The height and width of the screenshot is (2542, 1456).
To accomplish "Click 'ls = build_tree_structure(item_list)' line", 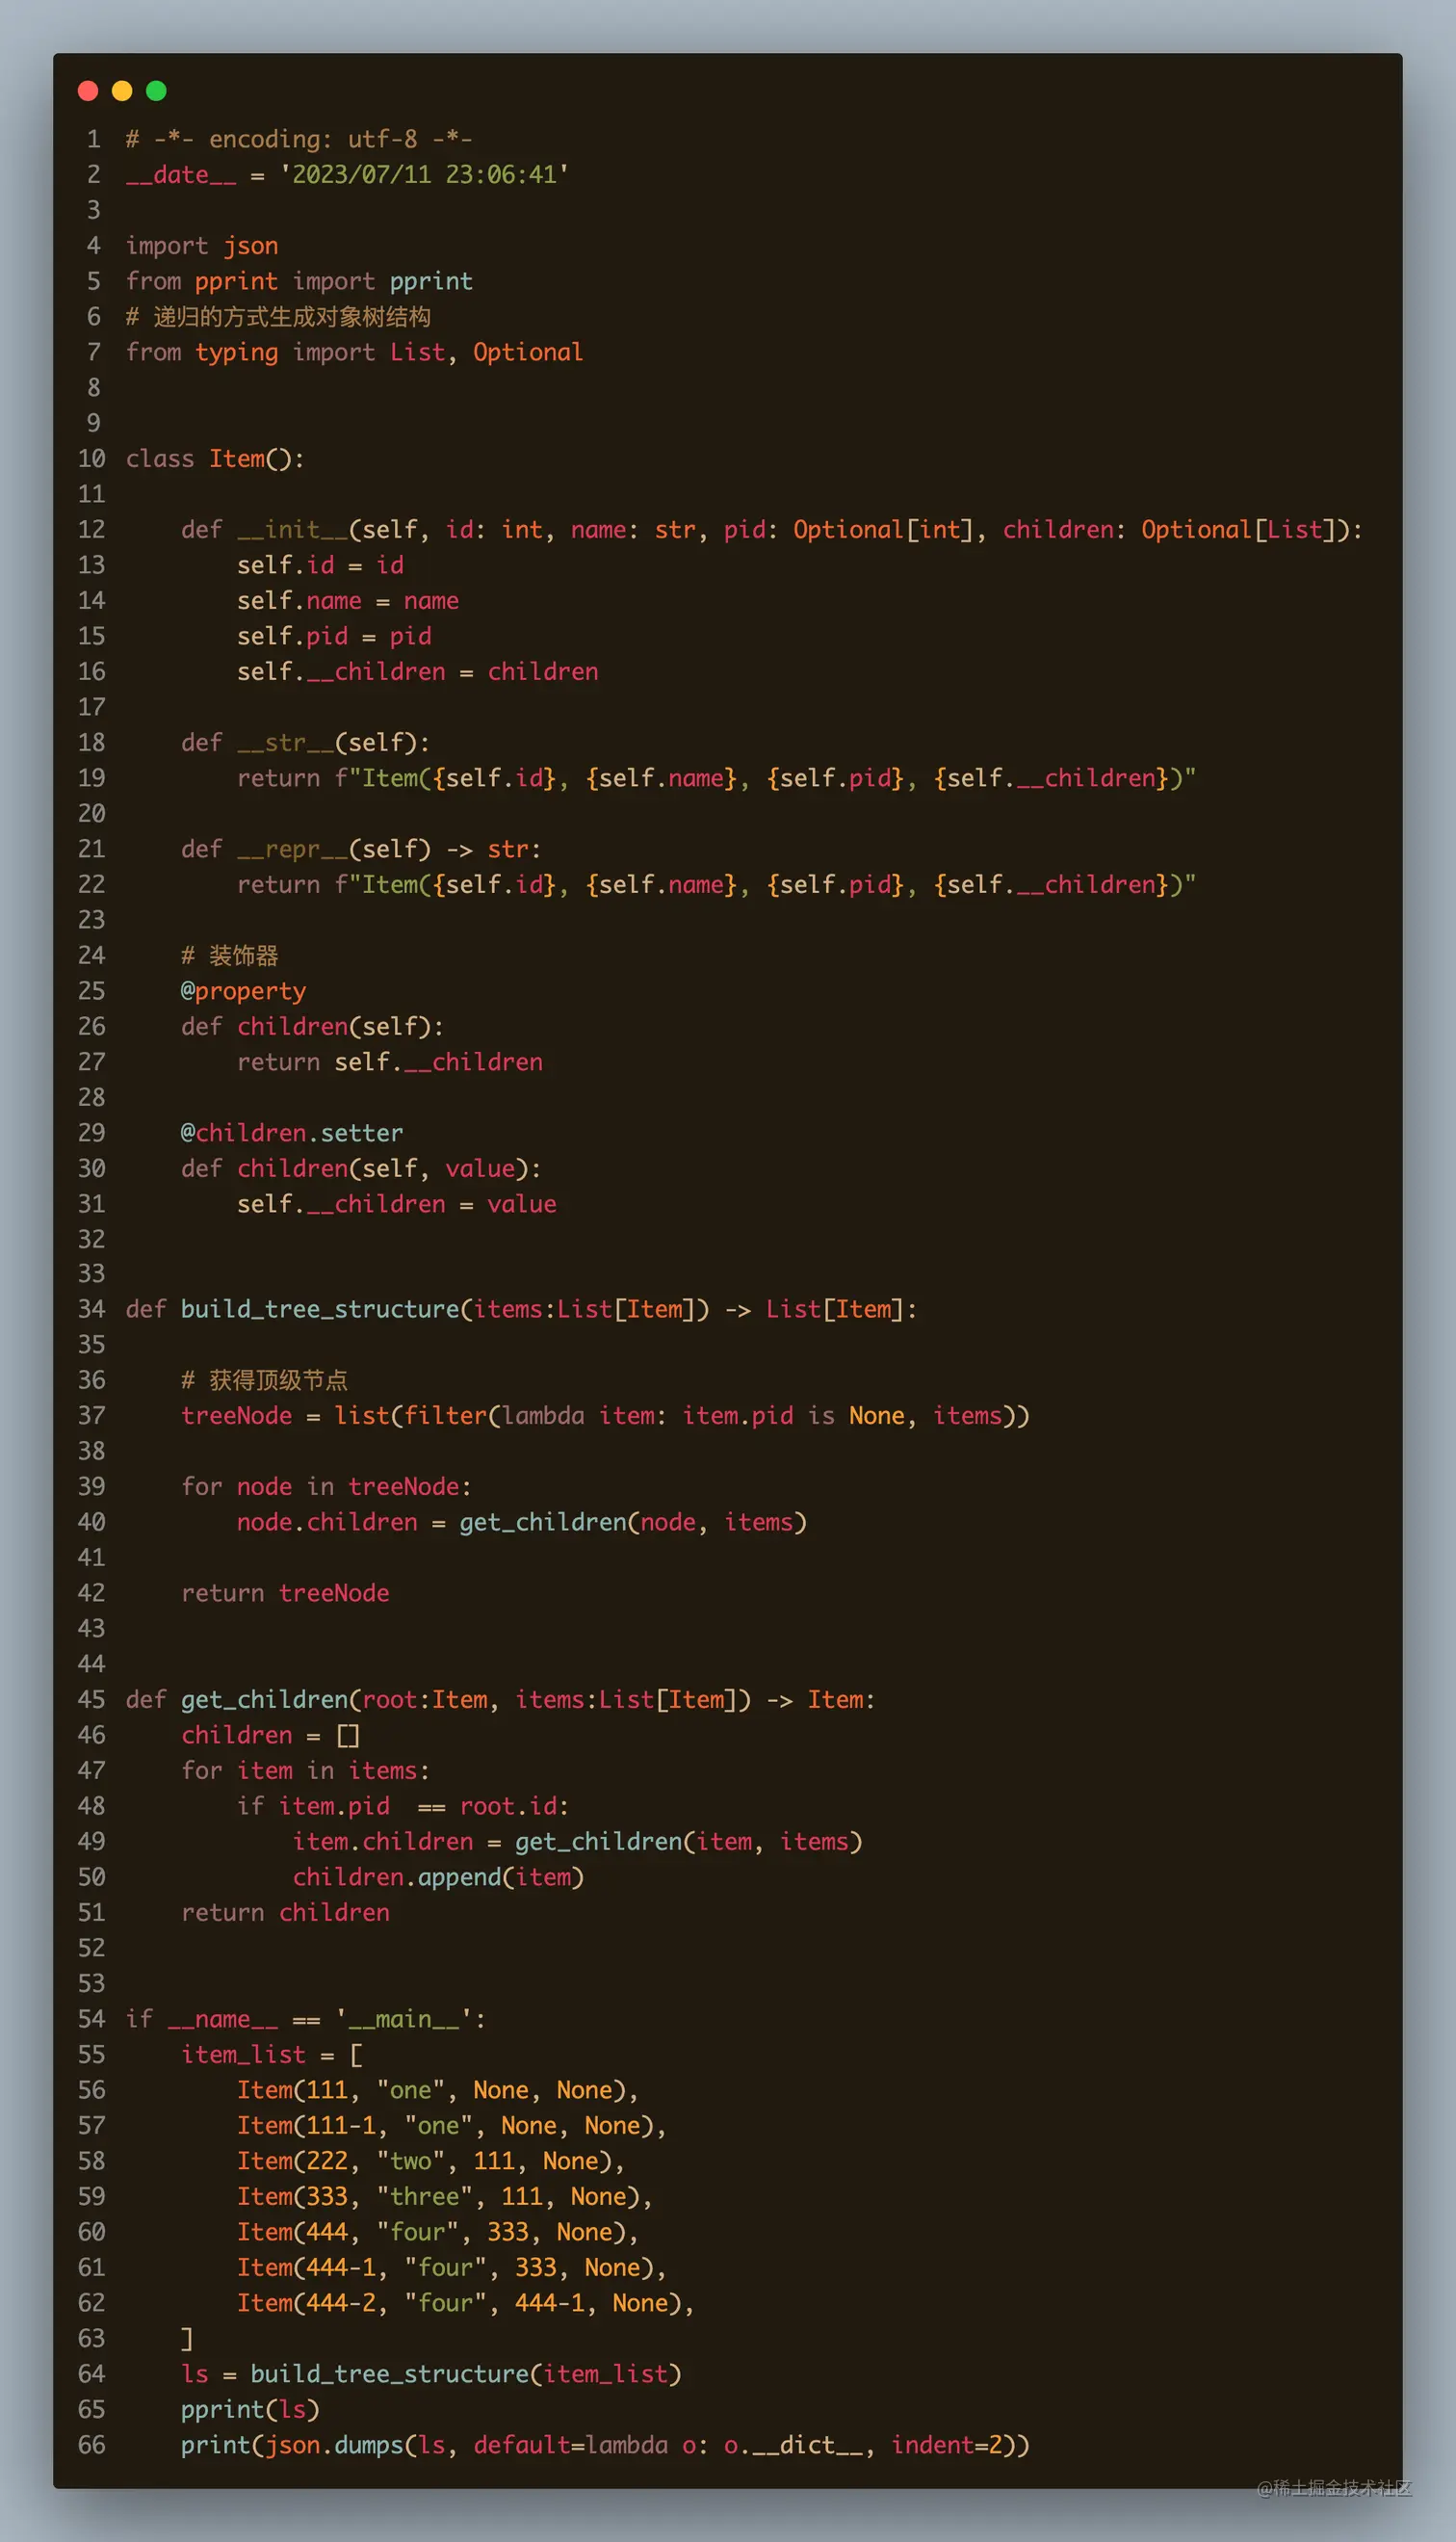I will tap(431, 2374).
